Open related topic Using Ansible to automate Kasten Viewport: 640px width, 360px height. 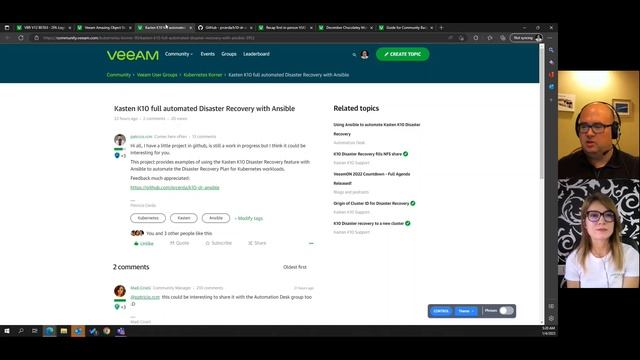pos(377,129)
